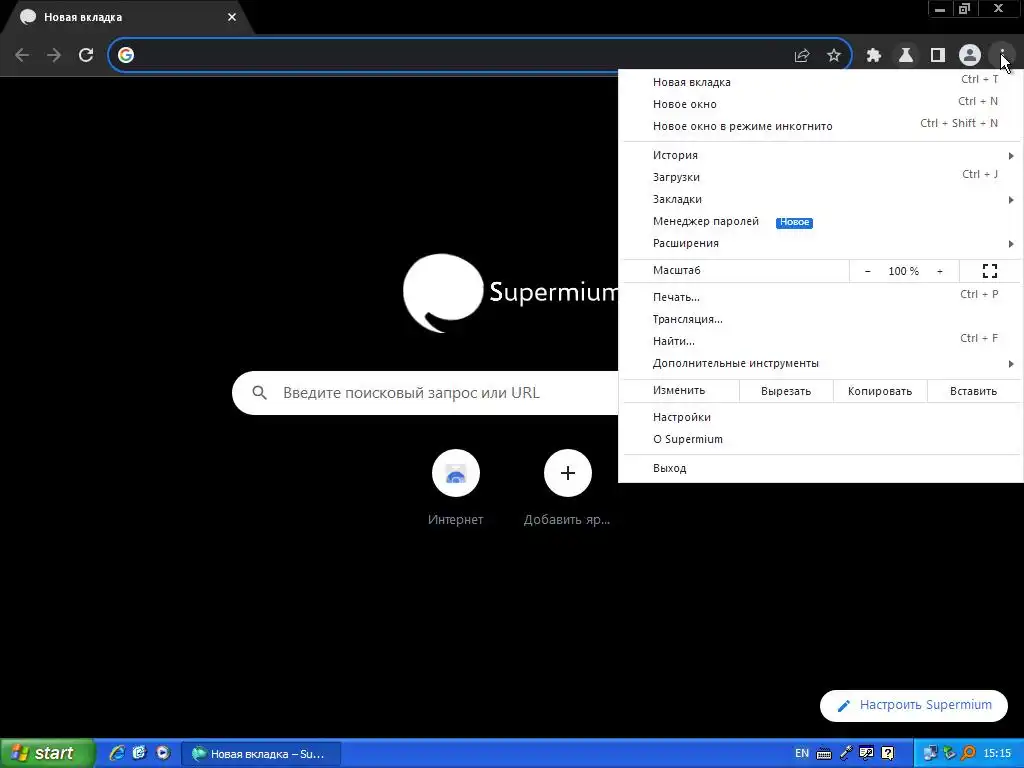Select 'Найти...' menu item

pyautogui.click(x=820, y=341)
